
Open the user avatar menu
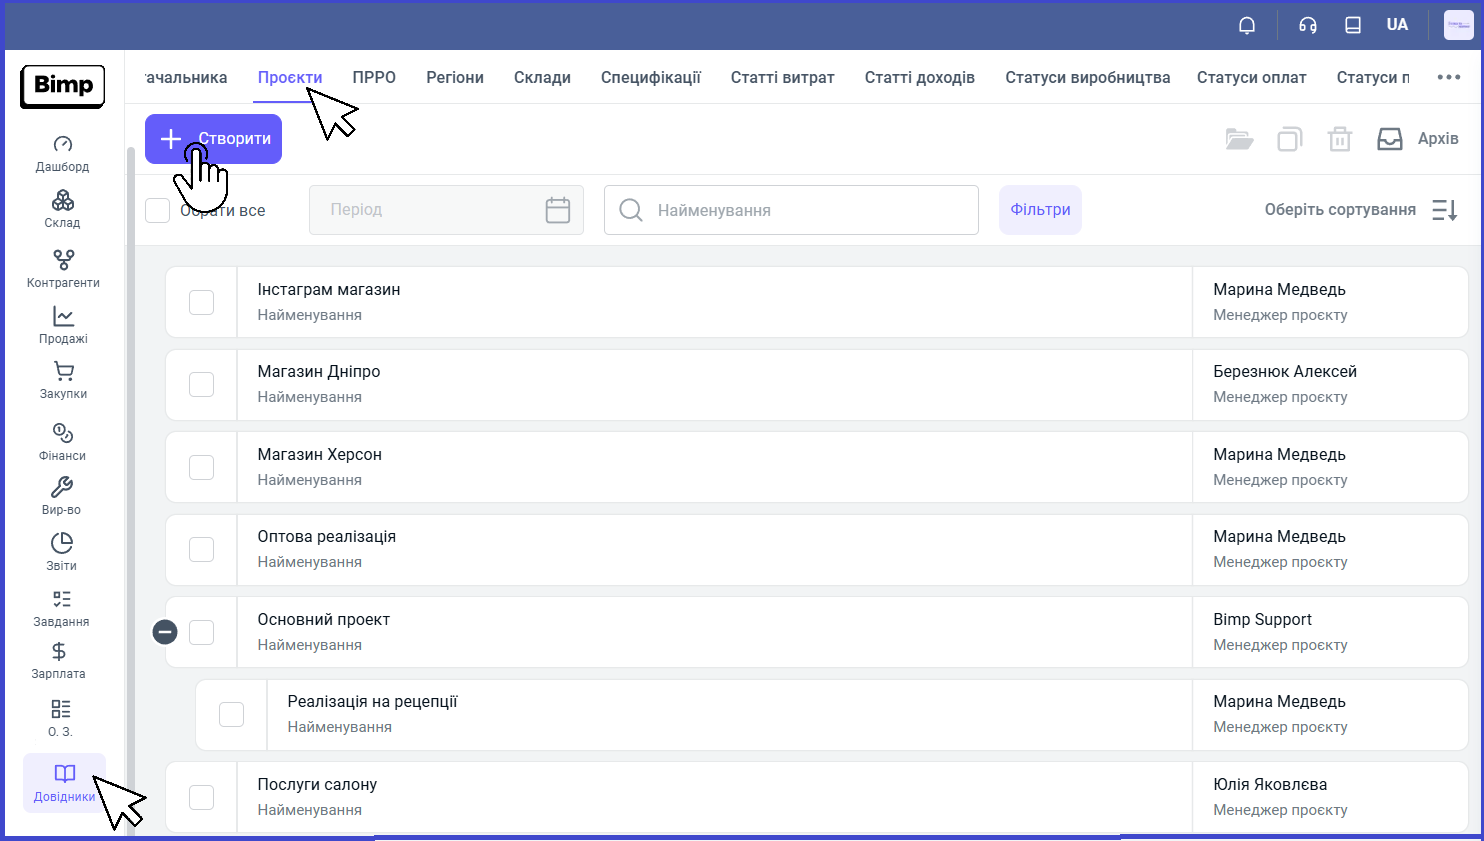click(1459, 25)
